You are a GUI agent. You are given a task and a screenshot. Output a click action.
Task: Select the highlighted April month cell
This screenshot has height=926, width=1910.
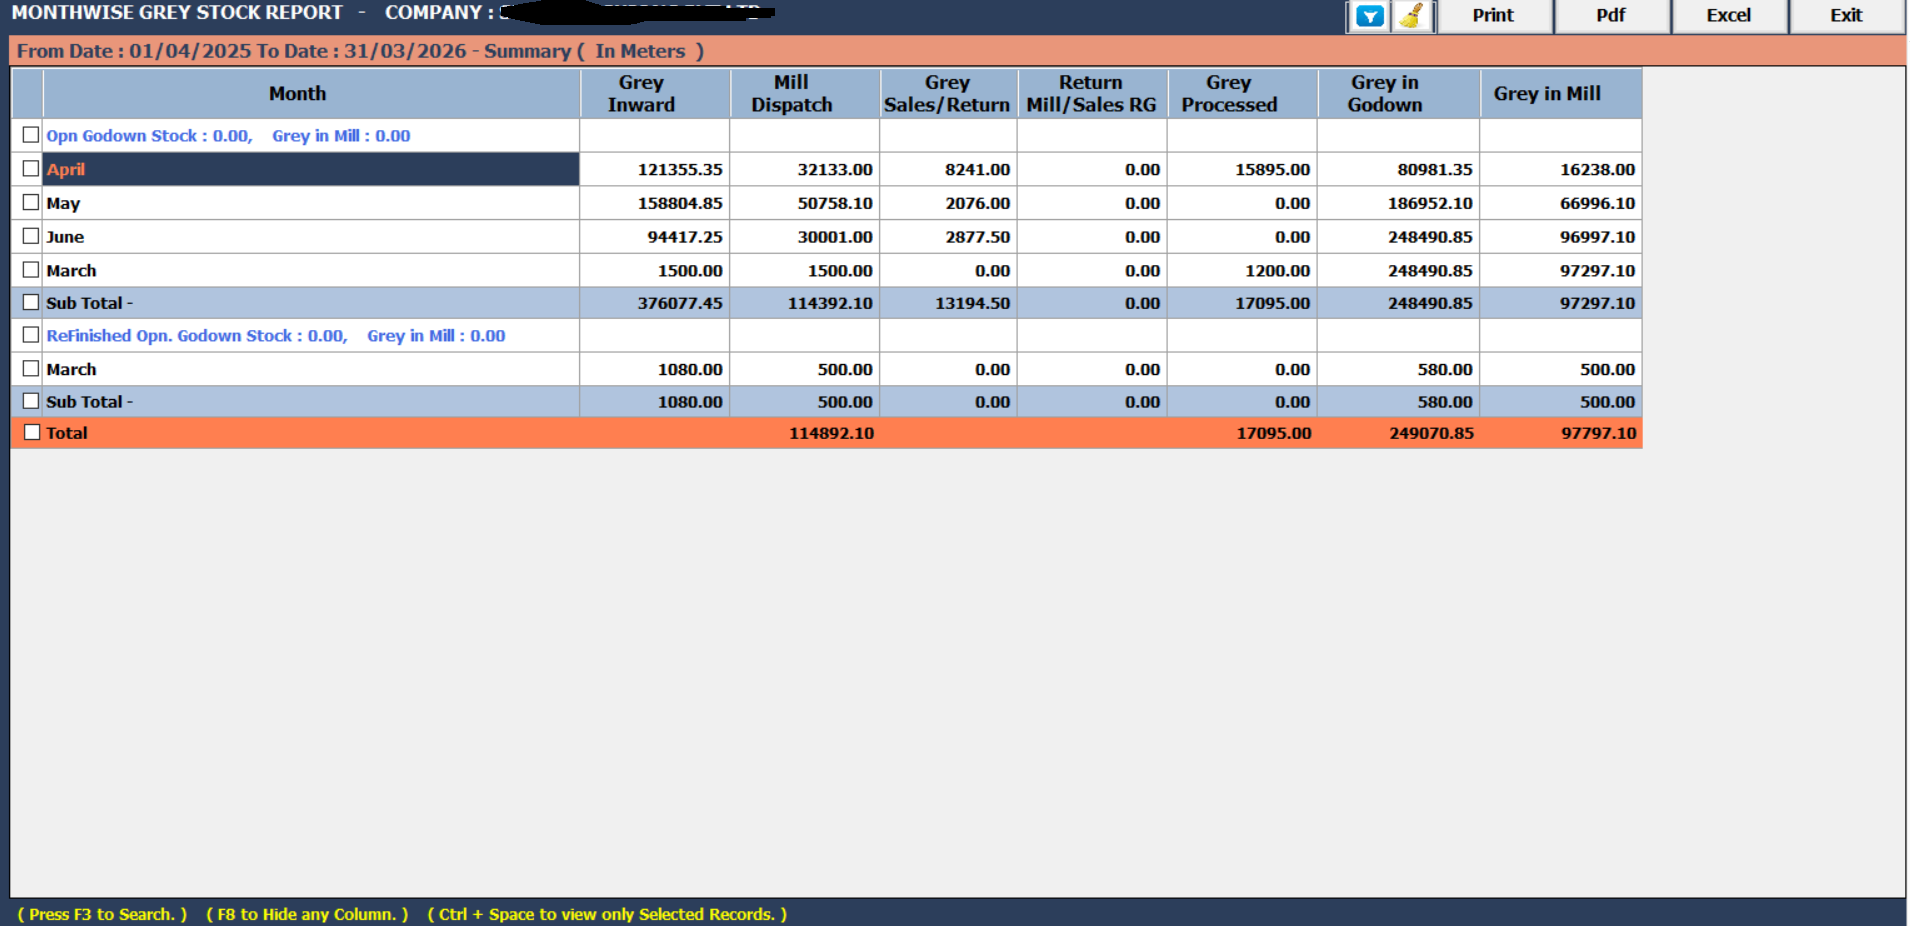click(x=310, y=169)
